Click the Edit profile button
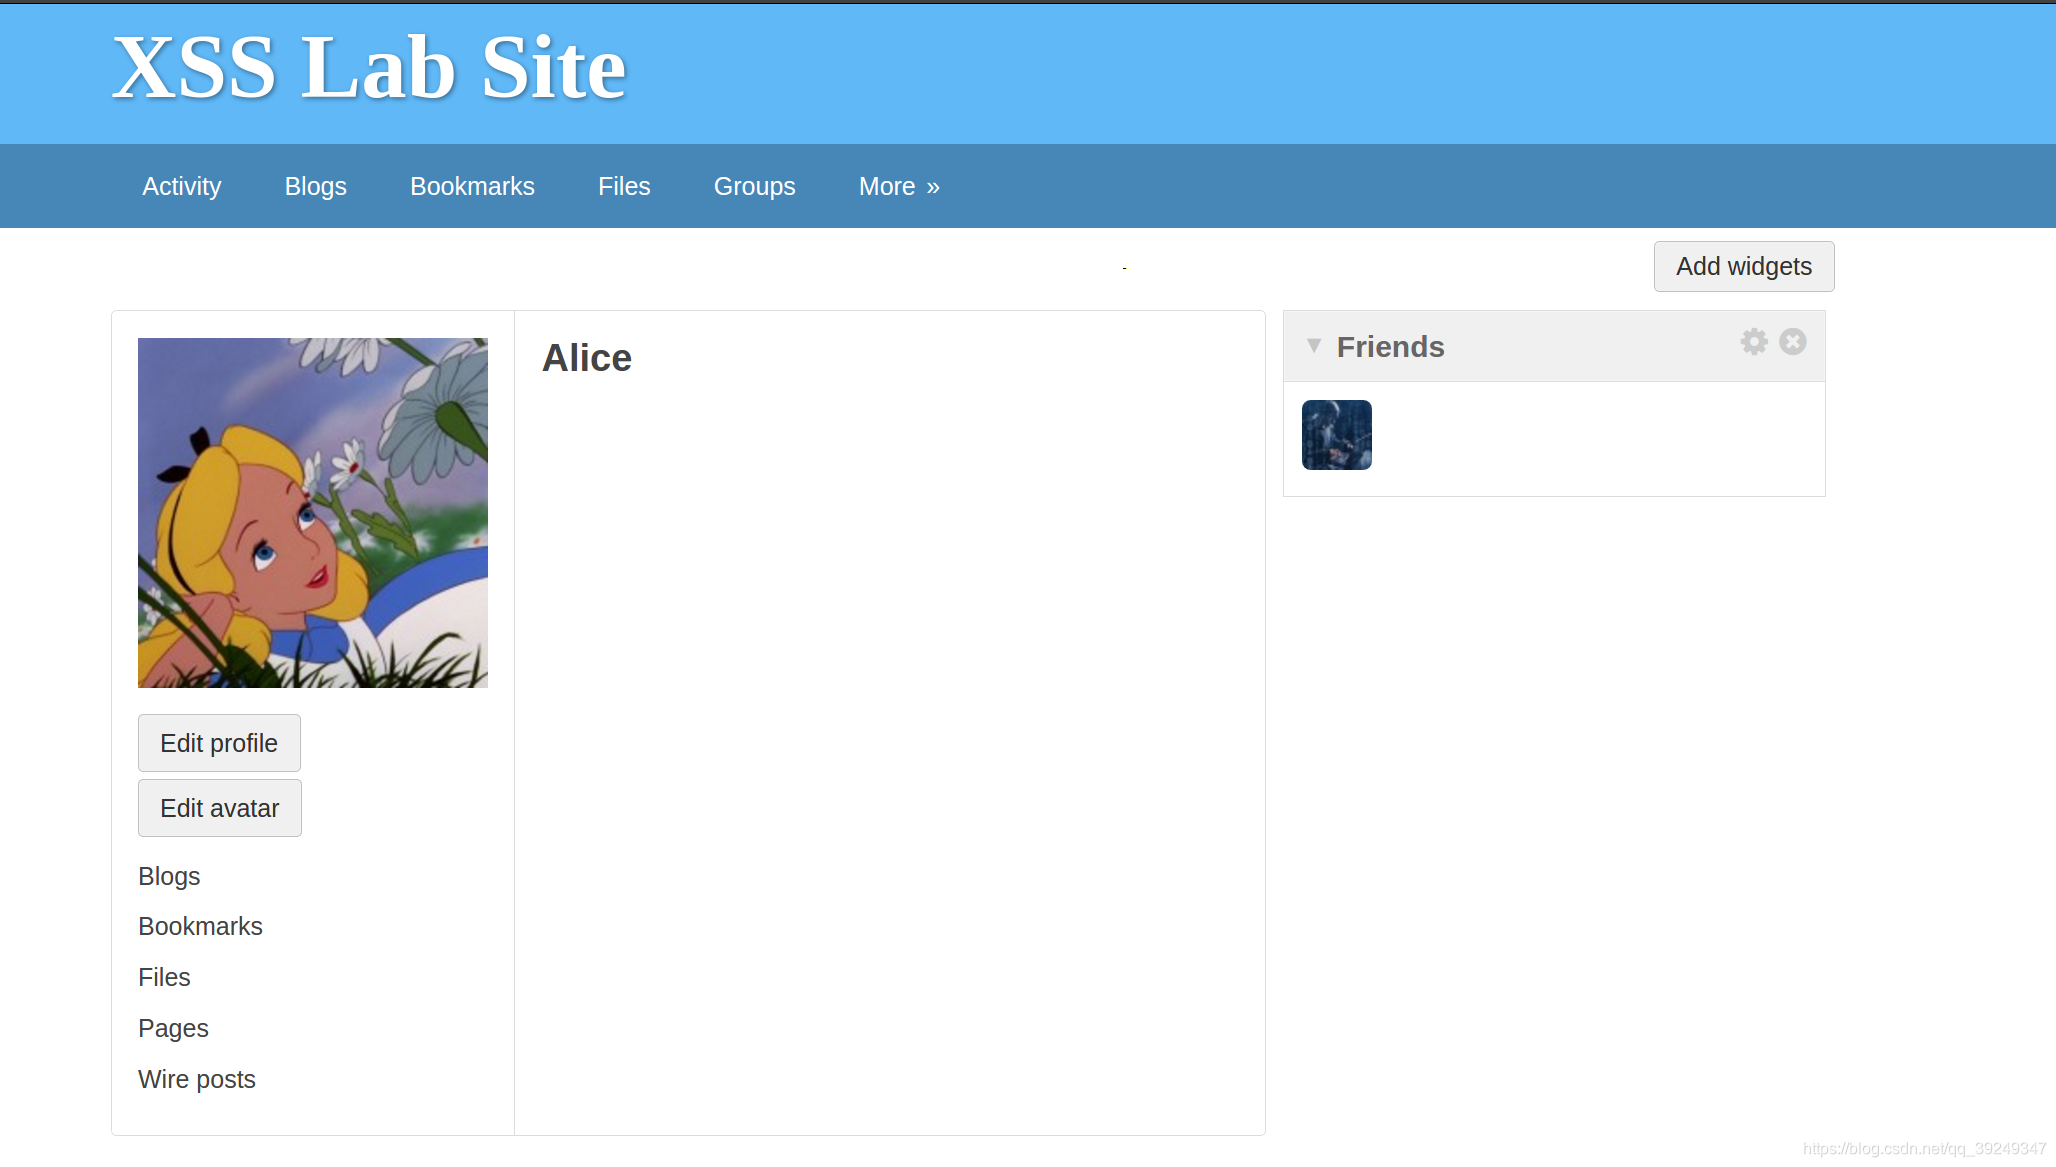The height and width of the screenshot is (1167, 2056). tap(219, 743)
